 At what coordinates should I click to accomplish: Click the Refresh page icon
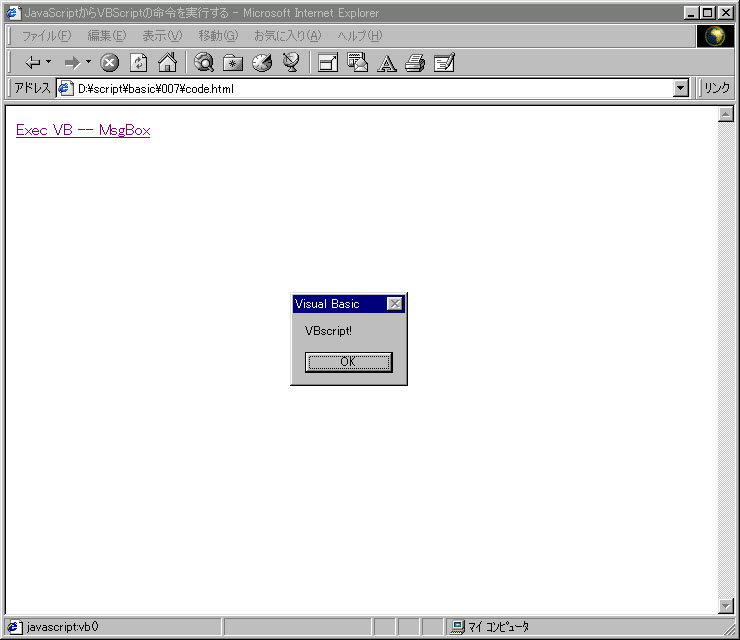[138, 62]
